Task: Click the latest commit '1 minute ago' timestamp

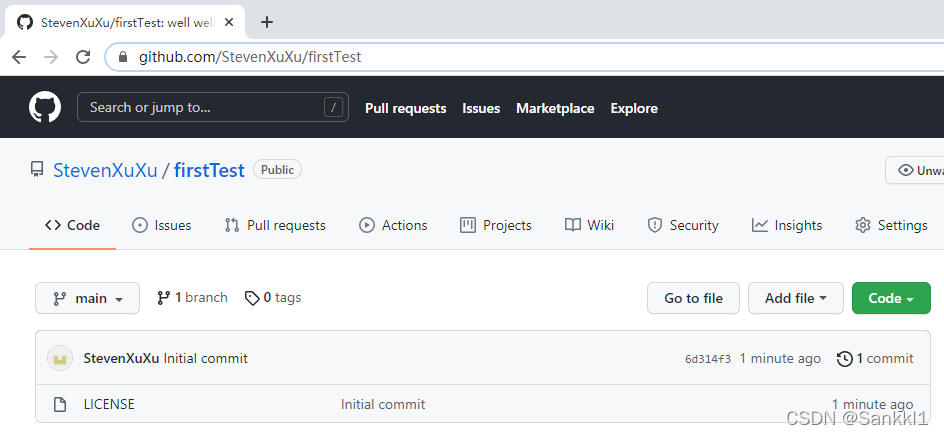Action: pyautogui.click(x=780, y=359)
